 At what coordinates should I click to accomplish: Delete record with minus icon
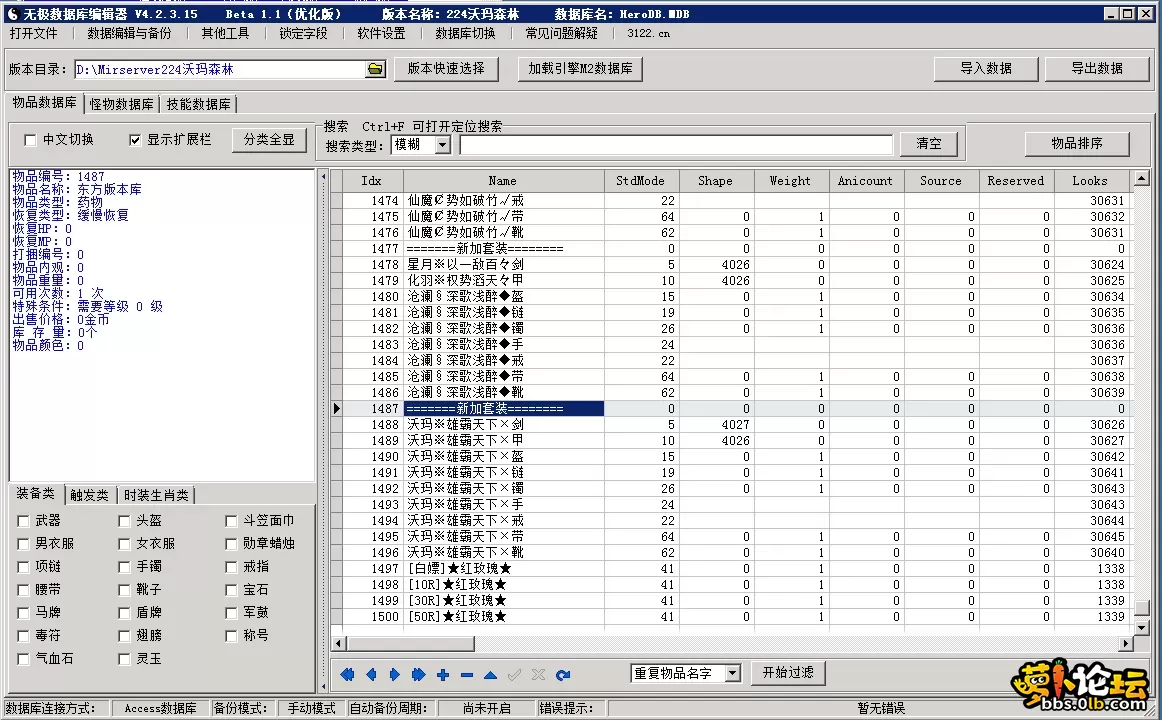[466, 675]
